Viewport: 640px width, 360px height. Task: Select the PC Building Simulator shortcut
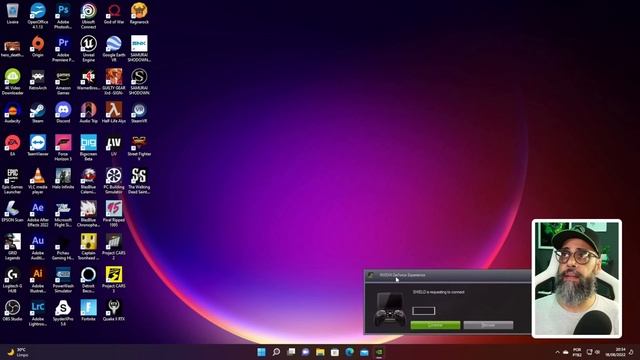114,181
